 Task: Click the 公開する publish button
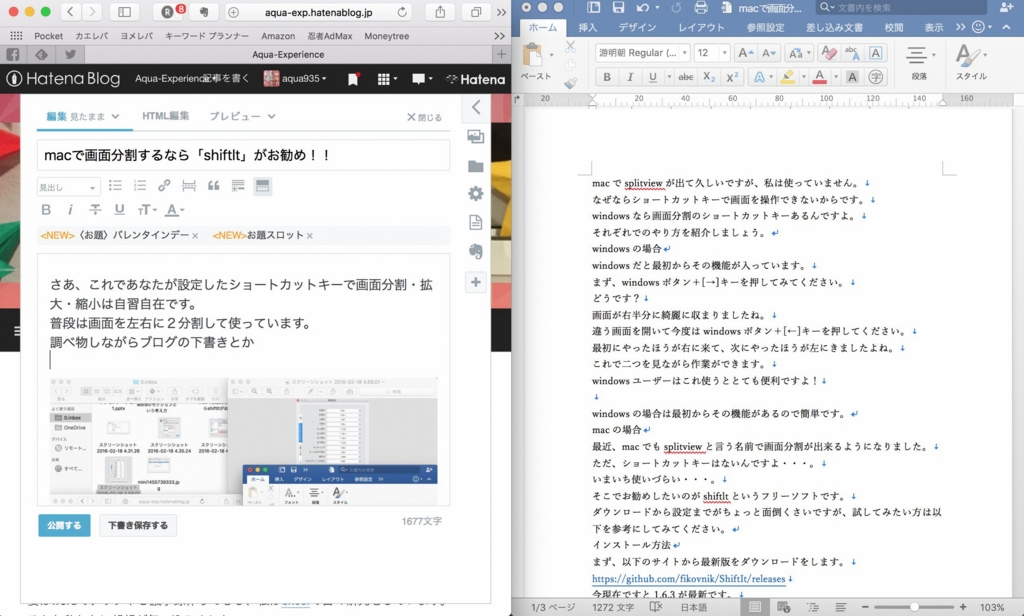[64, 525]
